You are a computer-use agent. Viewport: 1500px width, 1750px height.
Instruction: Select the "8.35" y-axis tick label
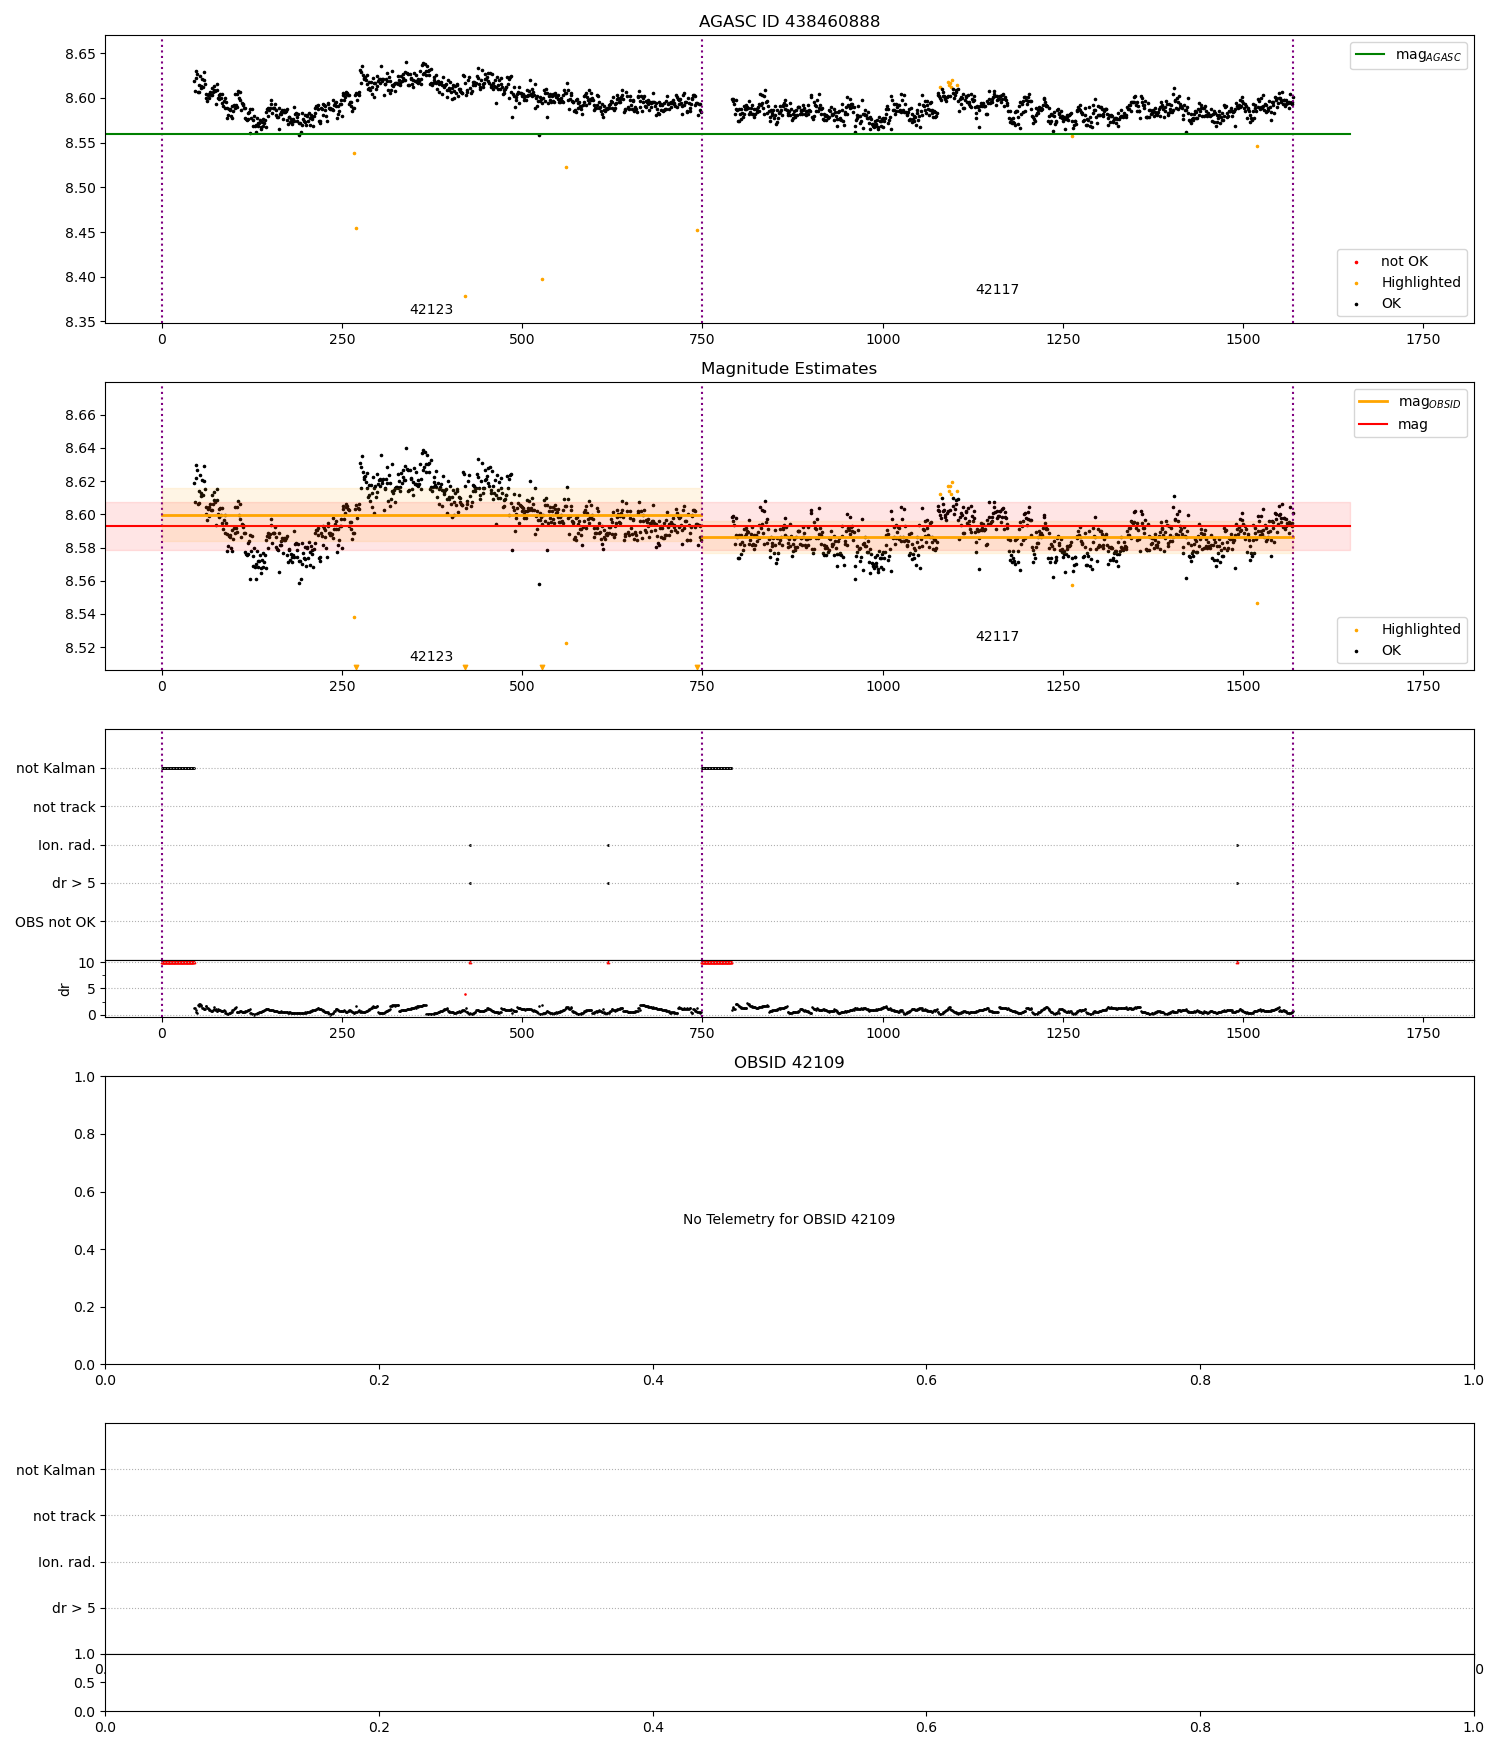pos(78,323)
